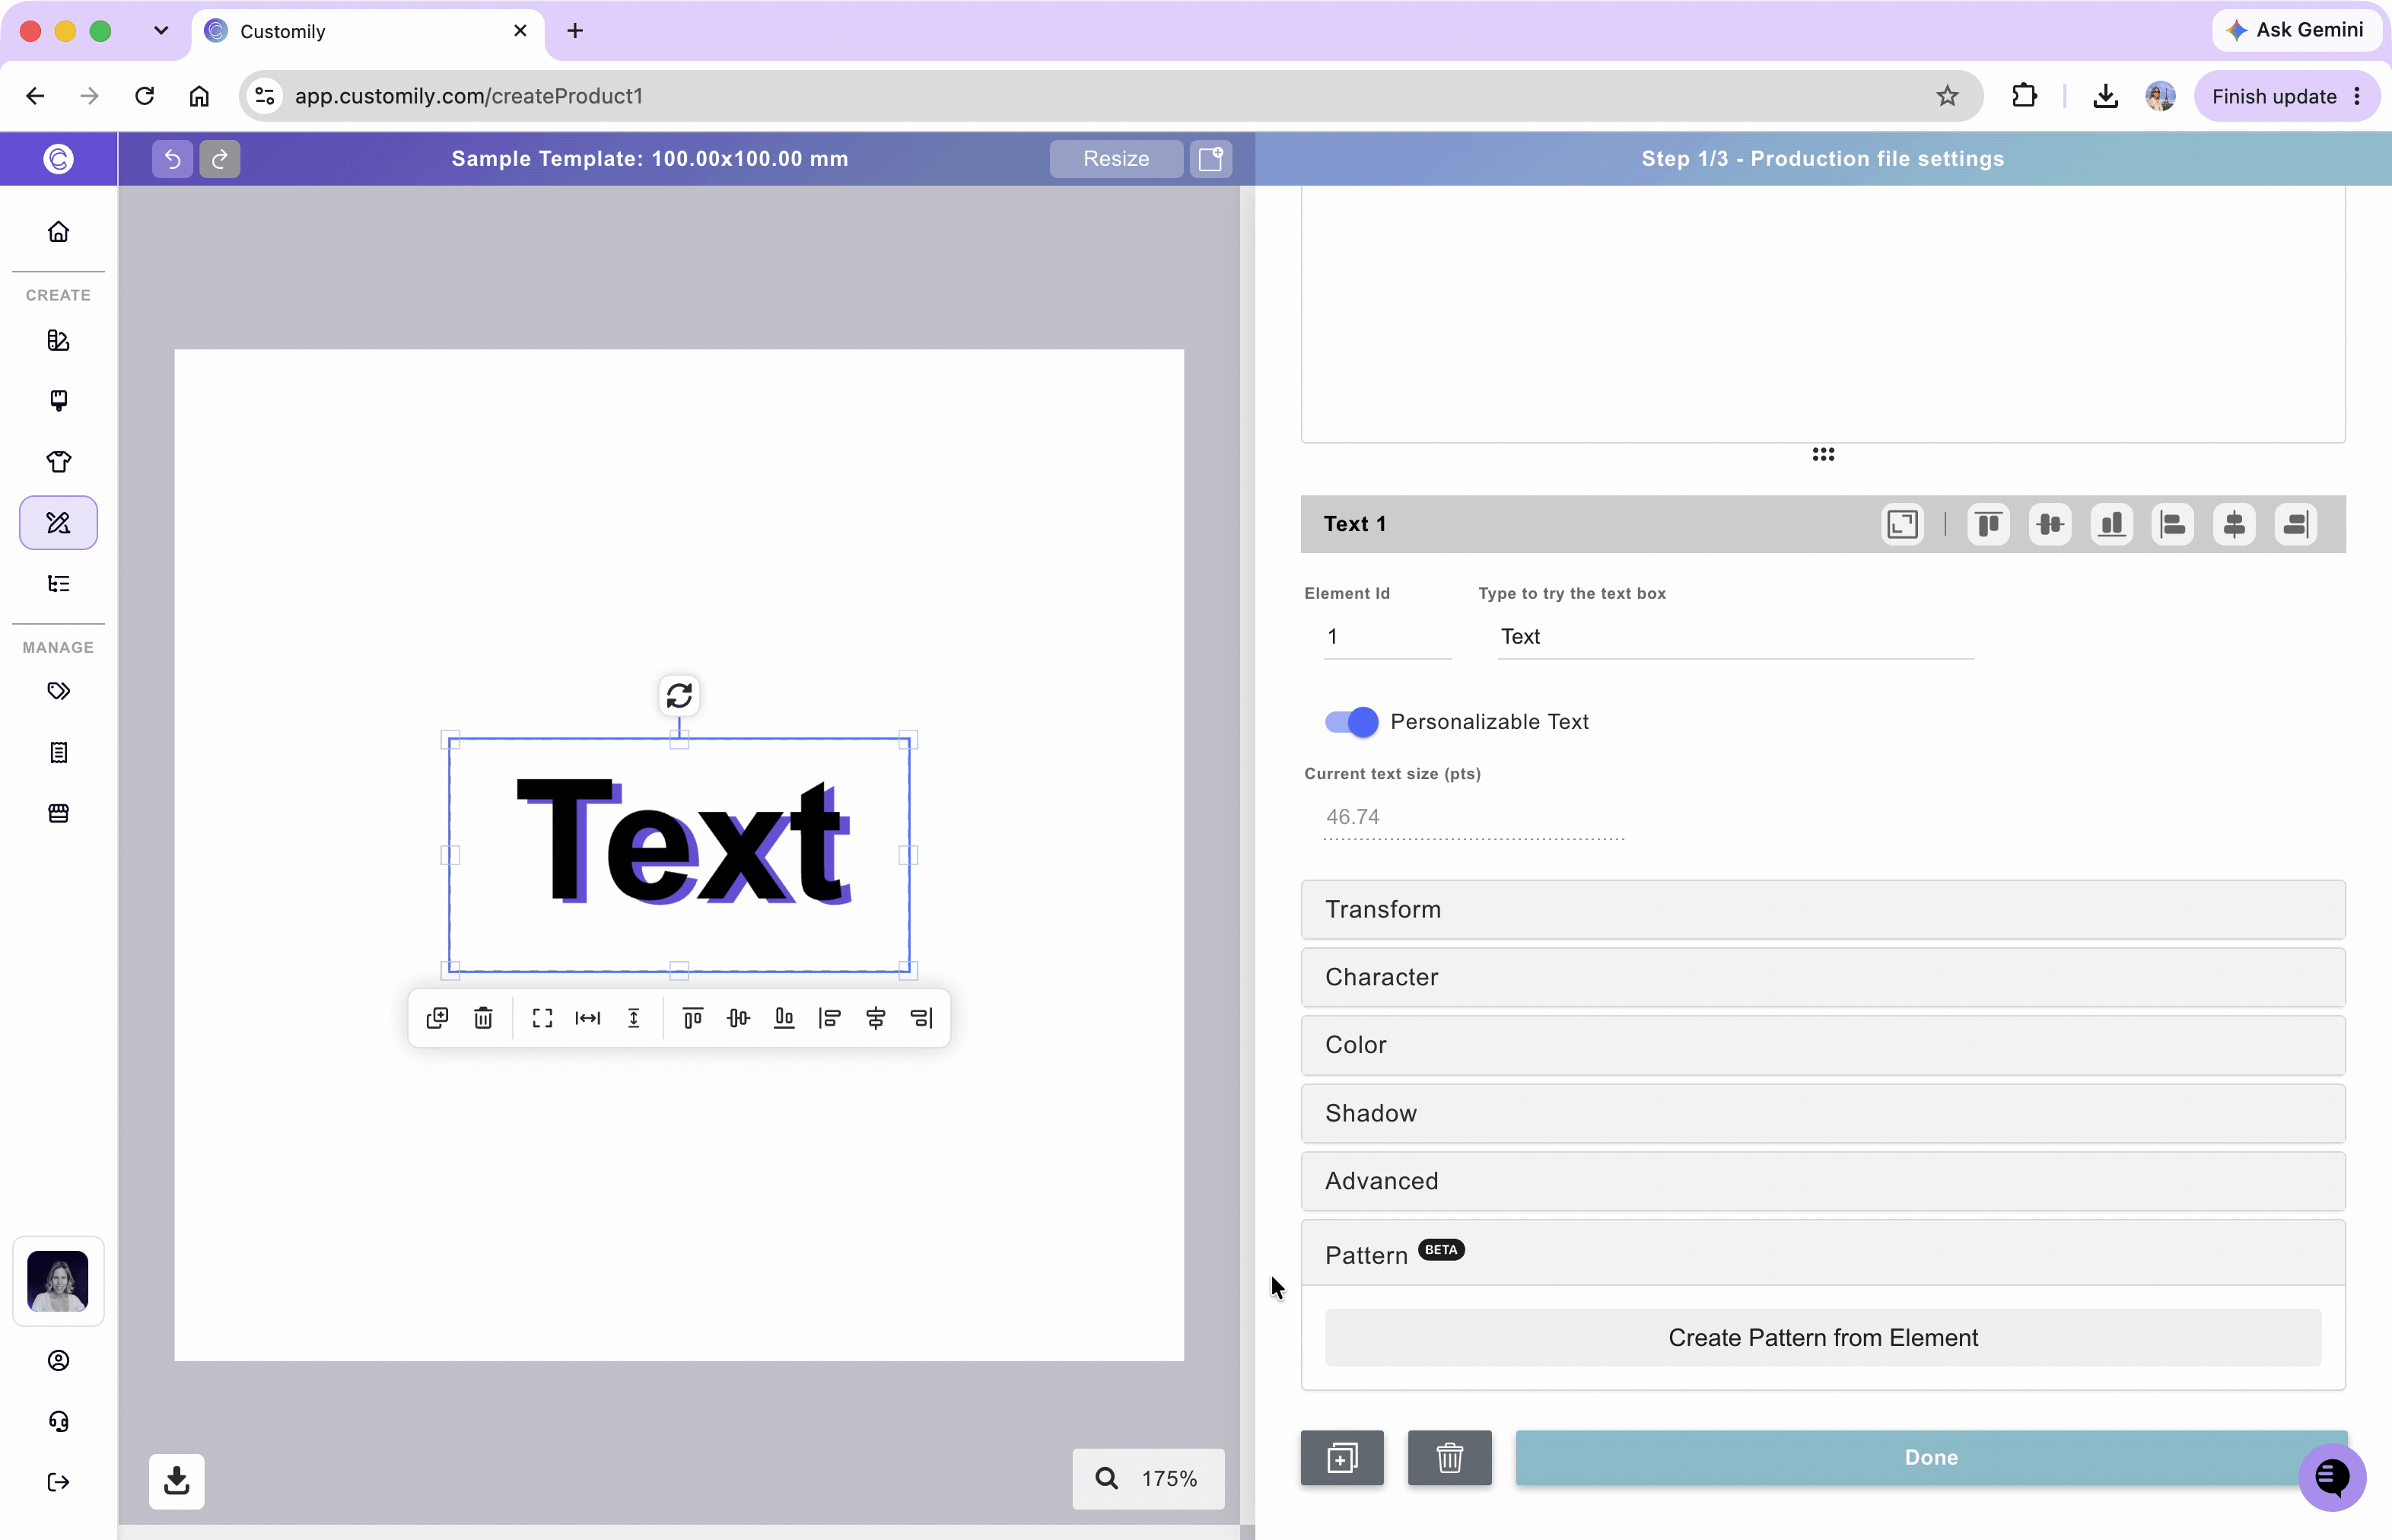This screenshot has width=2392, height=1540.
Task: Click the 175% zoom control
Action: pyautogui.click(x=1148, y=1479)
